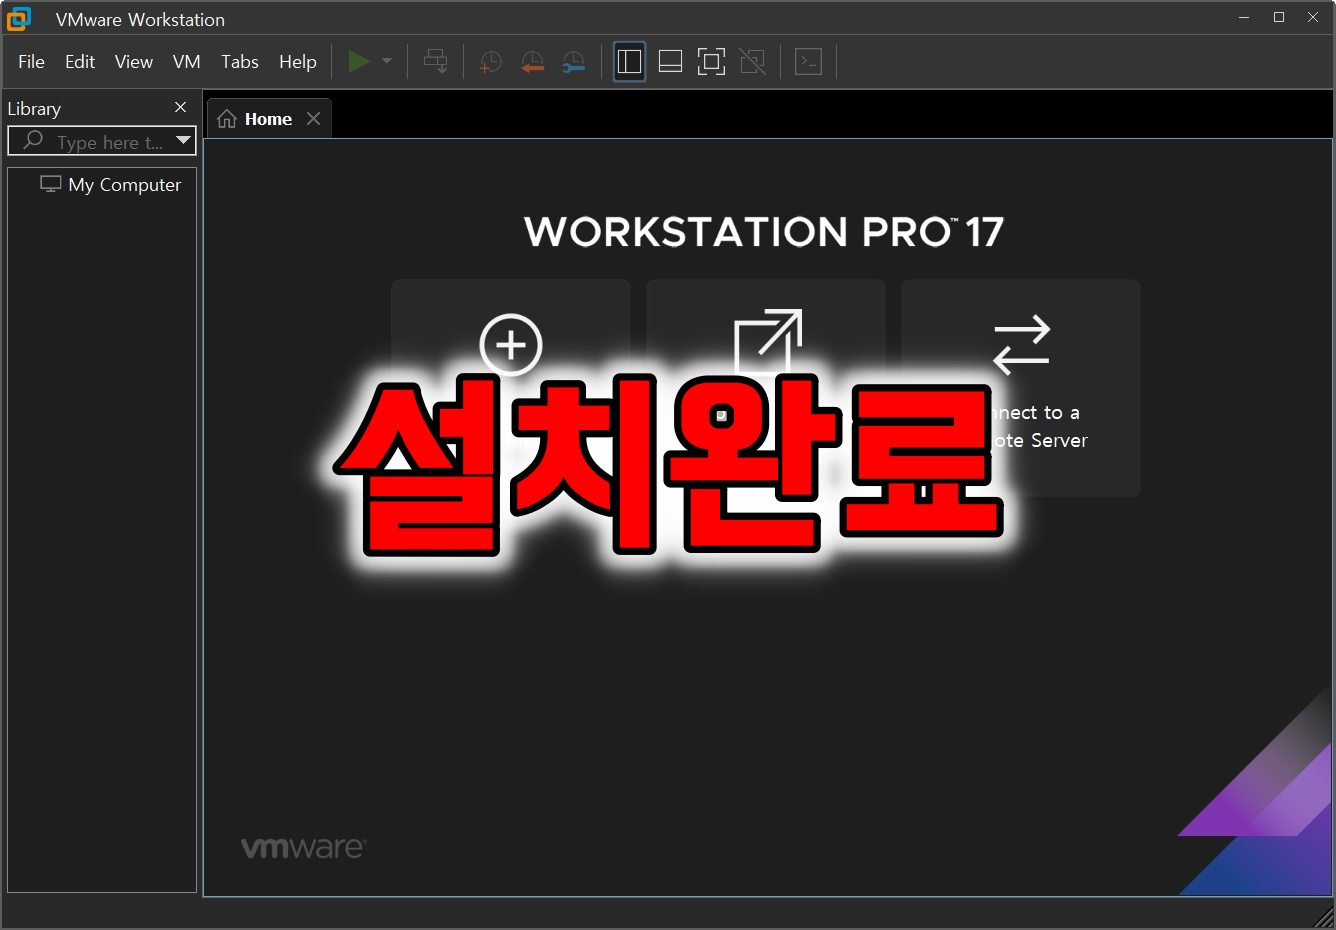Open the Library search filter dropdown

click(184, 141)
